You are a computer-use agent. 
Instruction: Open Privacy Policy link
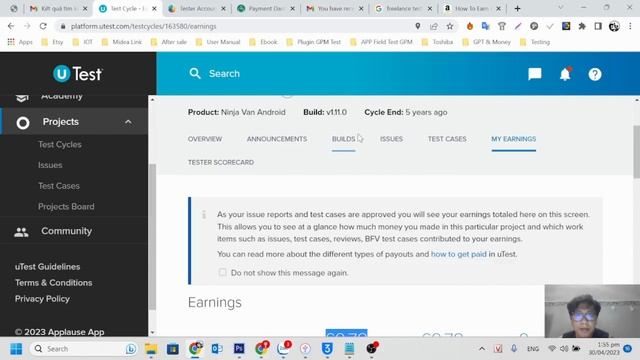click(42, 299)
